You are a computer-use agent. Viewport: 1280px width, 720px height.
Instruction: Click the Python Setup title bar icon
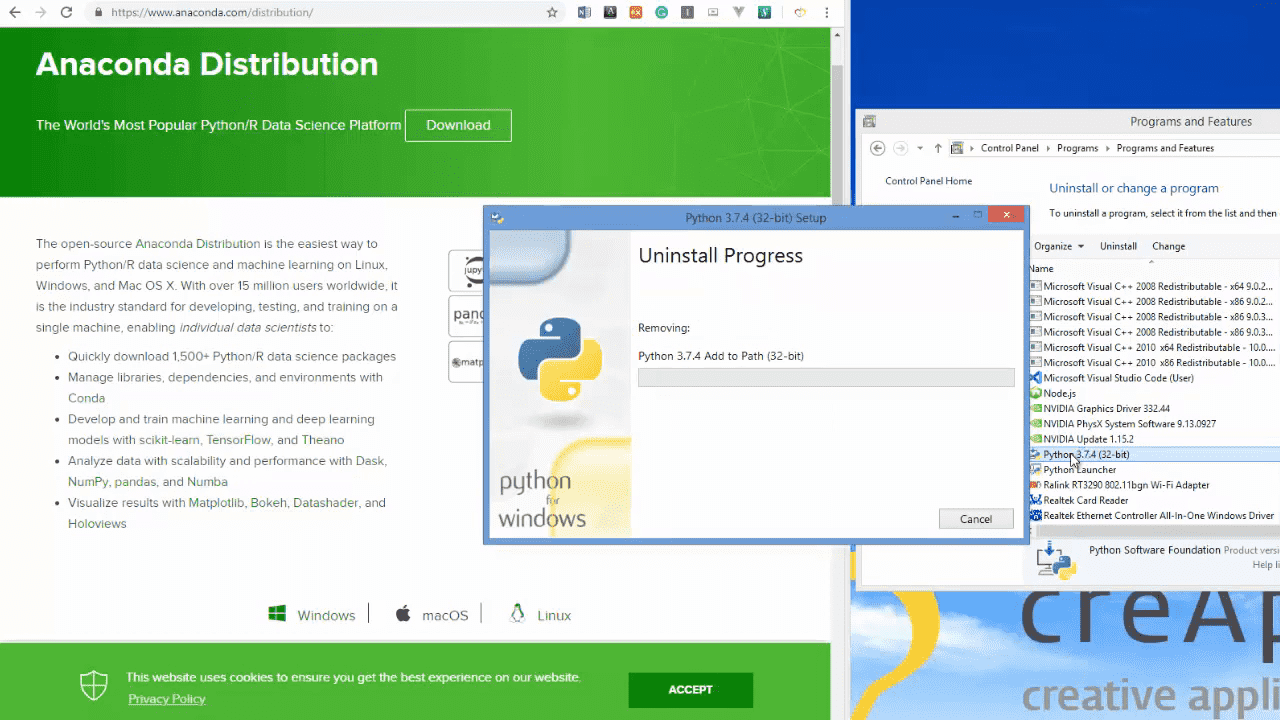click(x=497, y=217)
